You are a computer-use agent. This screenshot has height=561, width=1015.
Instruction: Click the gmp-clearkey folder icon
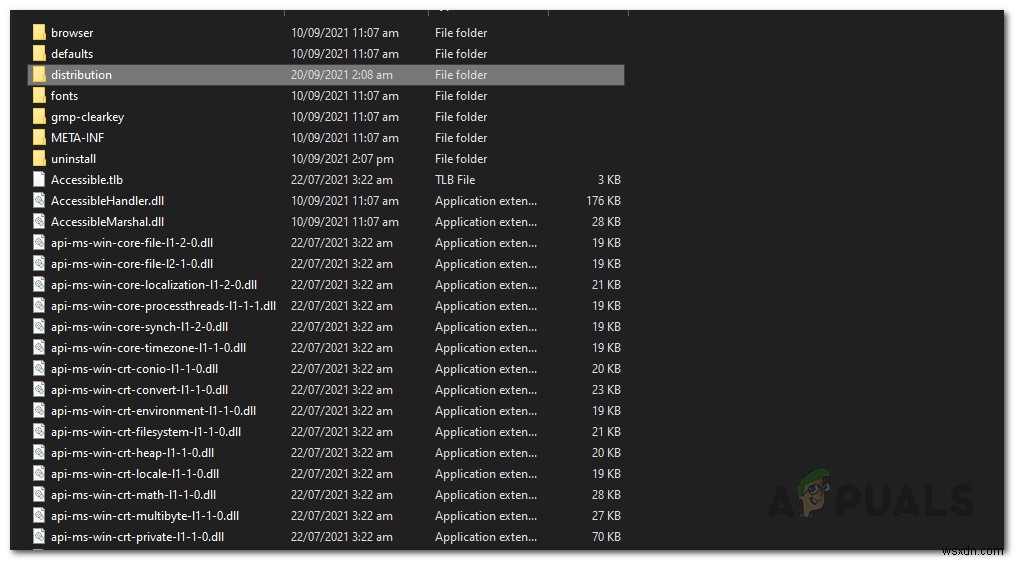39,116
